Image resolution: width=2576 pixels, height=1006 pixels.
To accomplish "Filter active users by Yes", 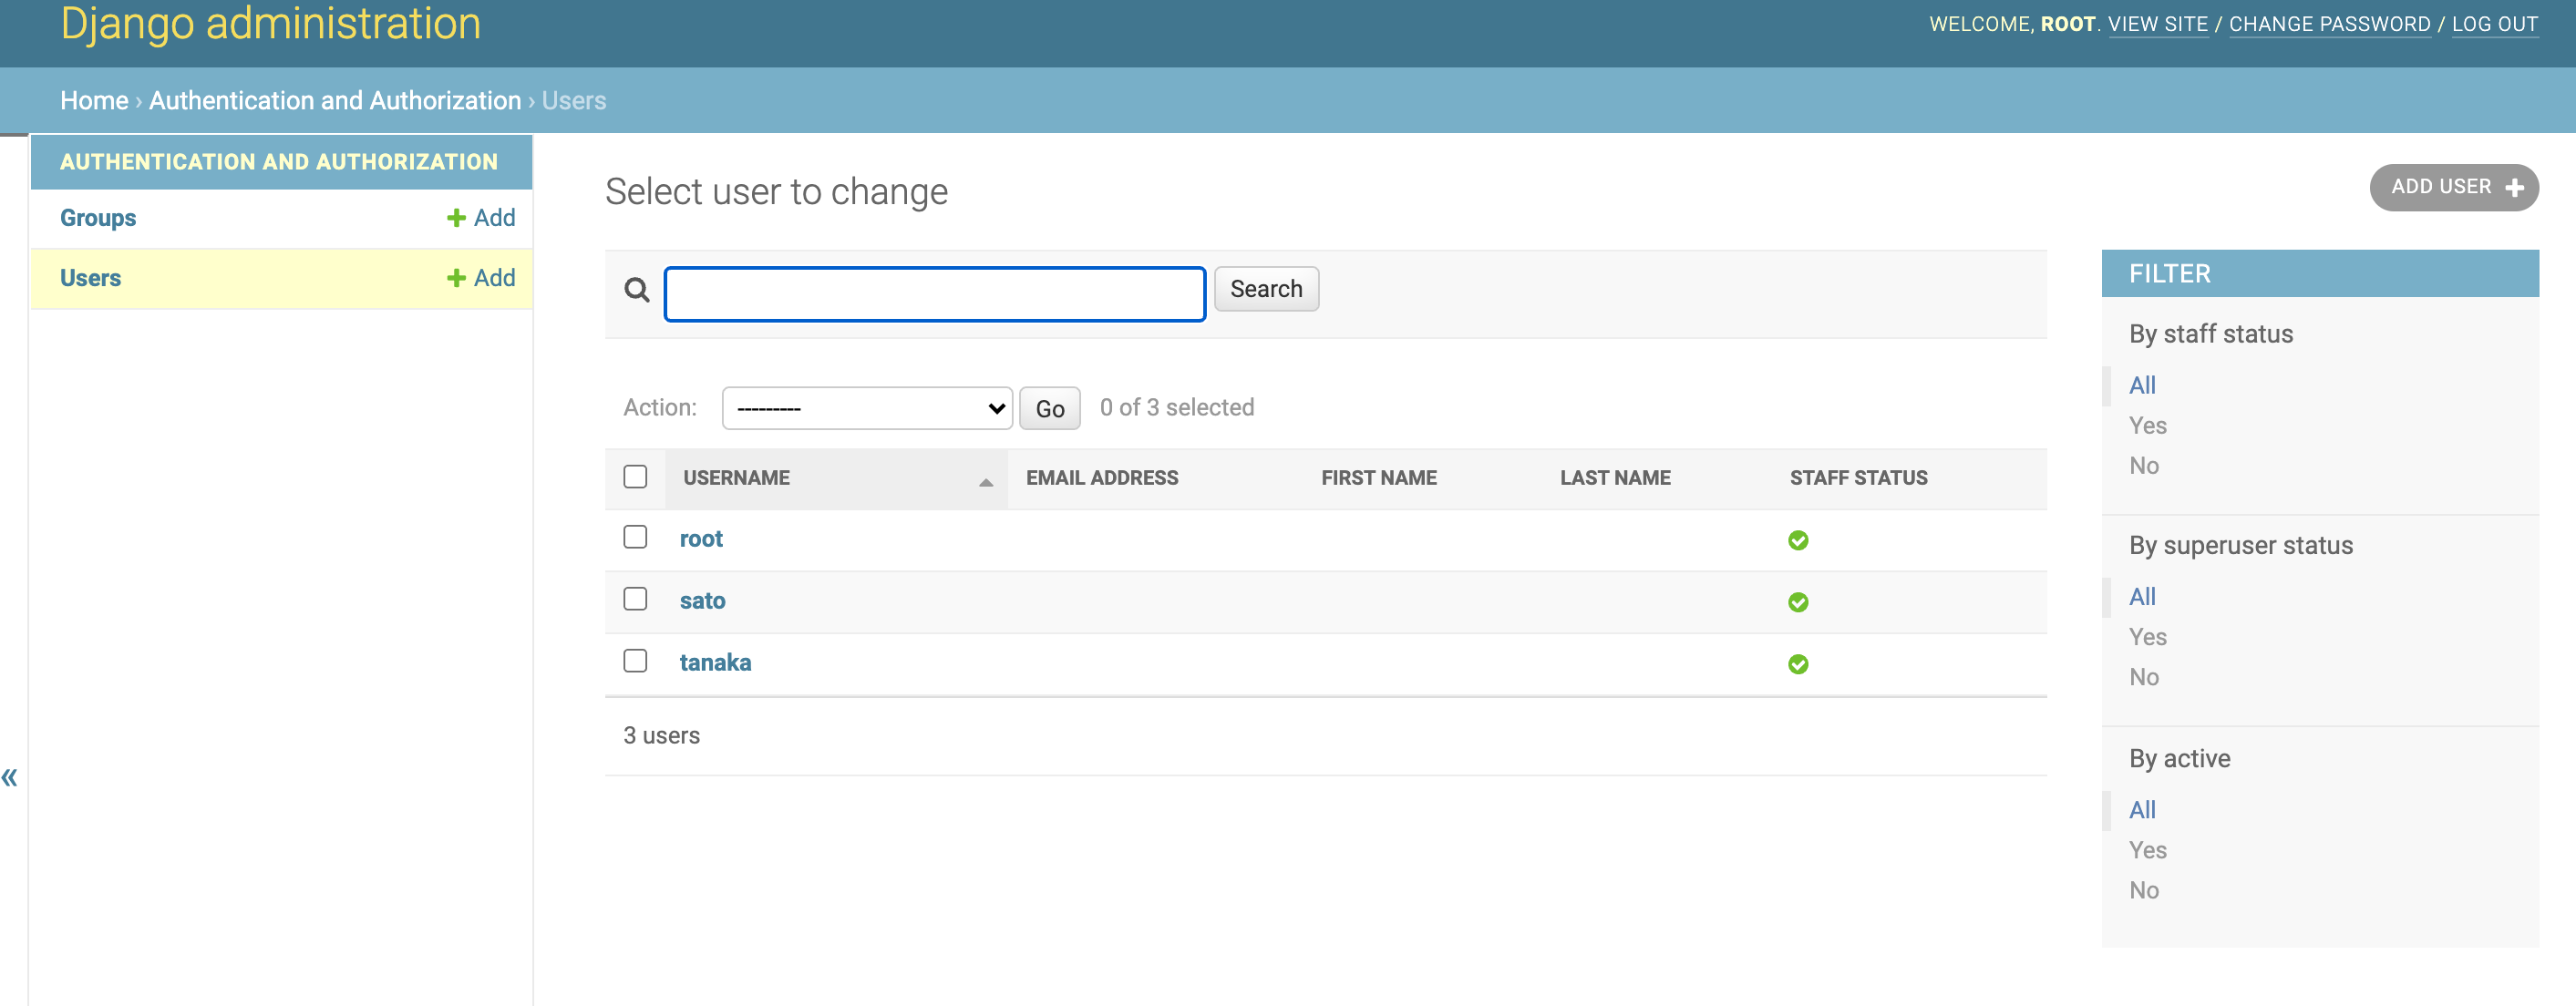I will (2147, 850).
